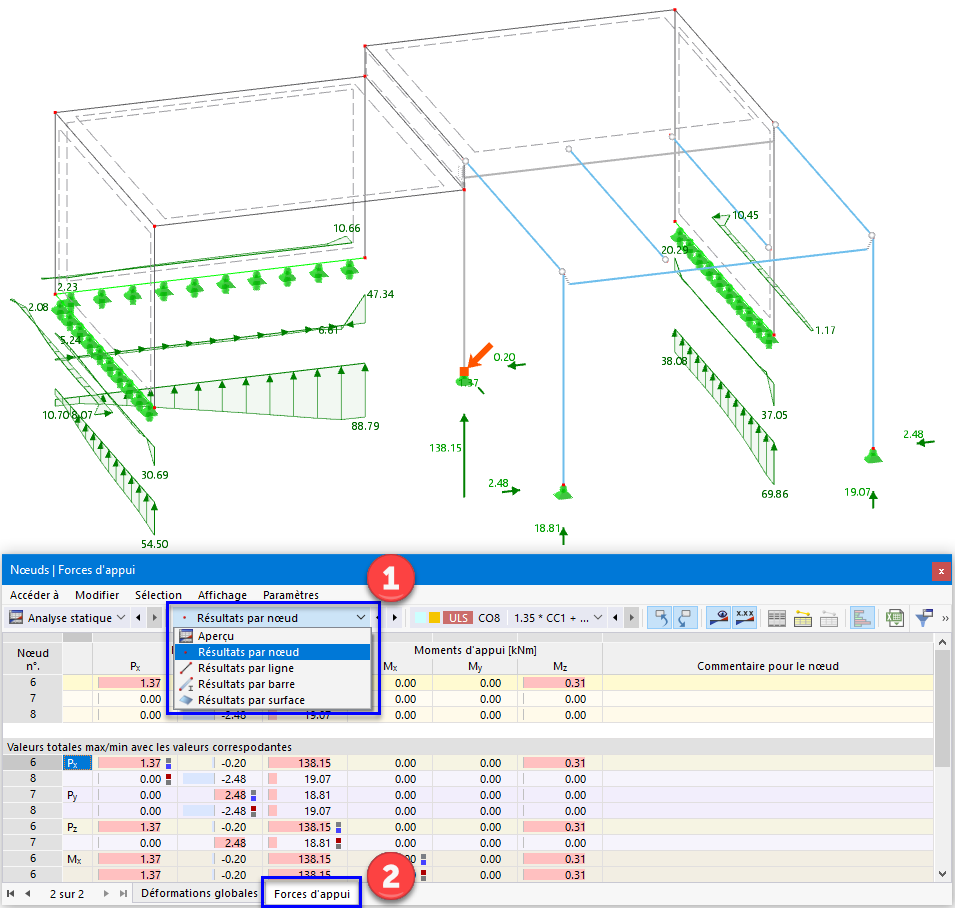
Task: Click the yellow color swatch
Action: 434,618
